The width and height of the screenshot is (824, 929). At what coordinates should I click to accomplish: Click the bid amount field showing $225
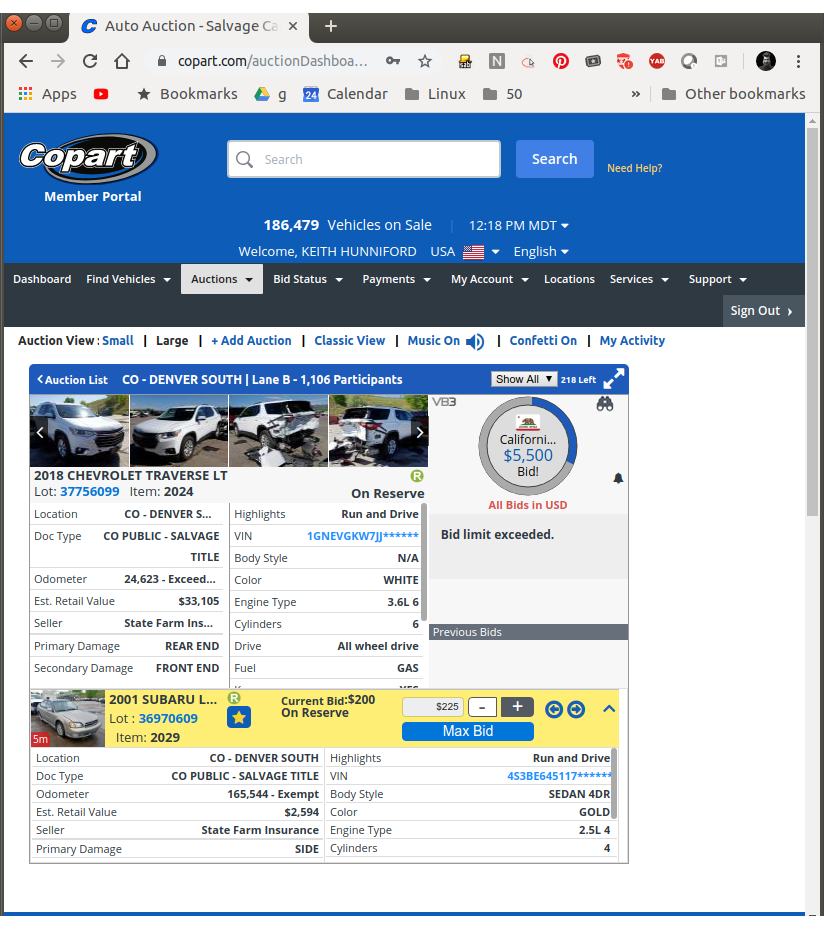(432, 707)
